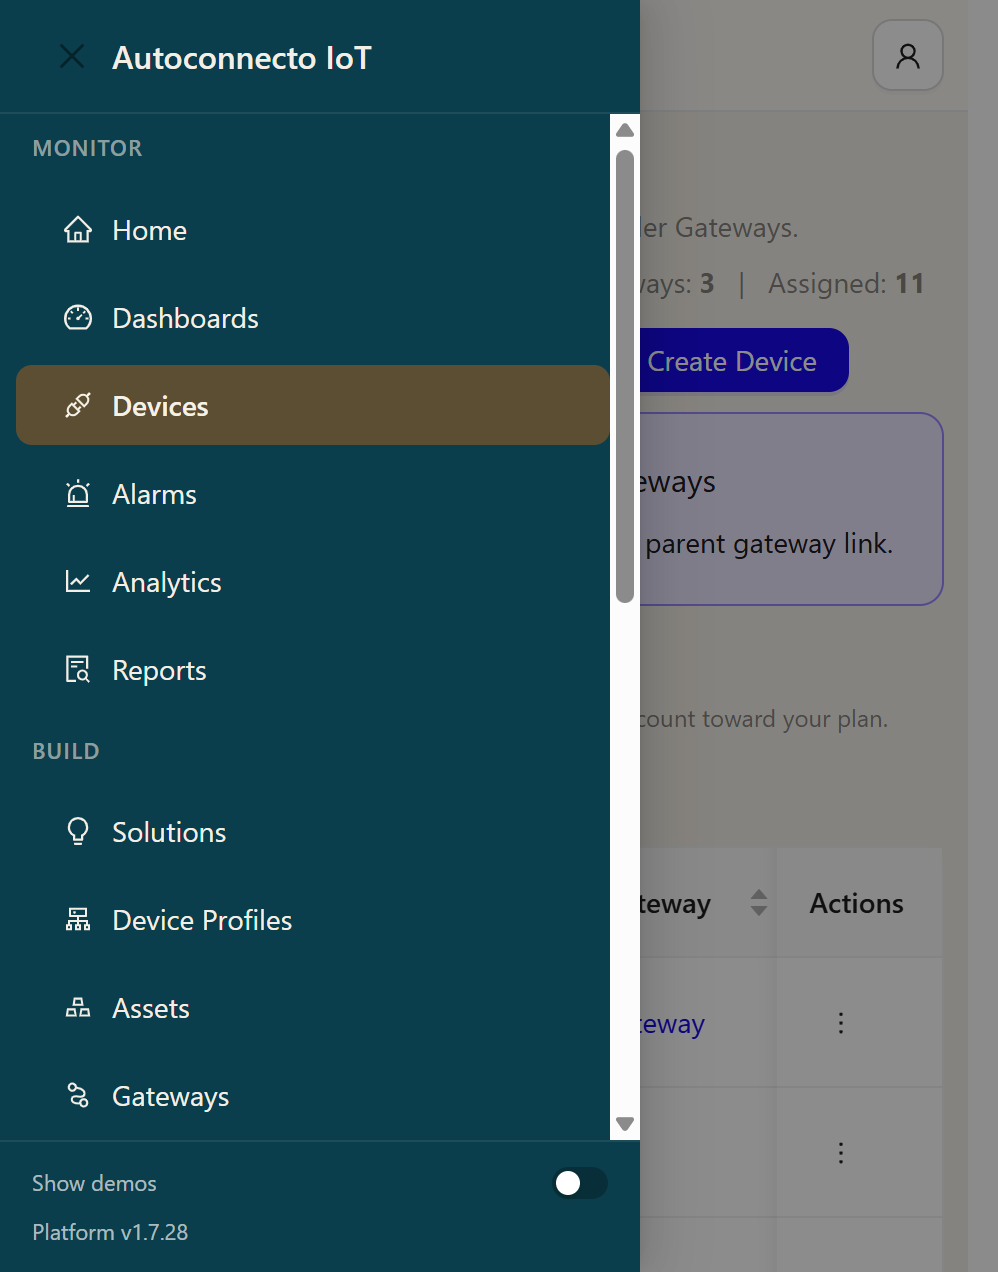Click the Alarms siren icon
Screen dimensions: 998x1272
coord(78,494)
